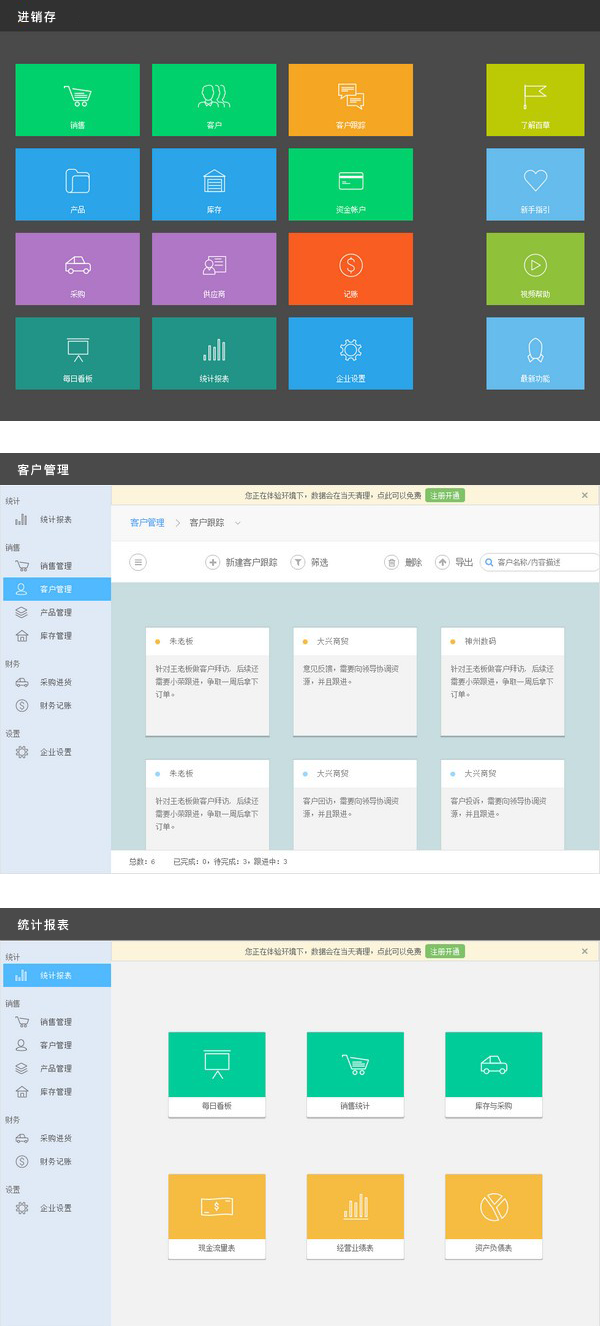Open the 现金流量表 report tile
The image size is (600, 1326).
tap(217, 1216)
